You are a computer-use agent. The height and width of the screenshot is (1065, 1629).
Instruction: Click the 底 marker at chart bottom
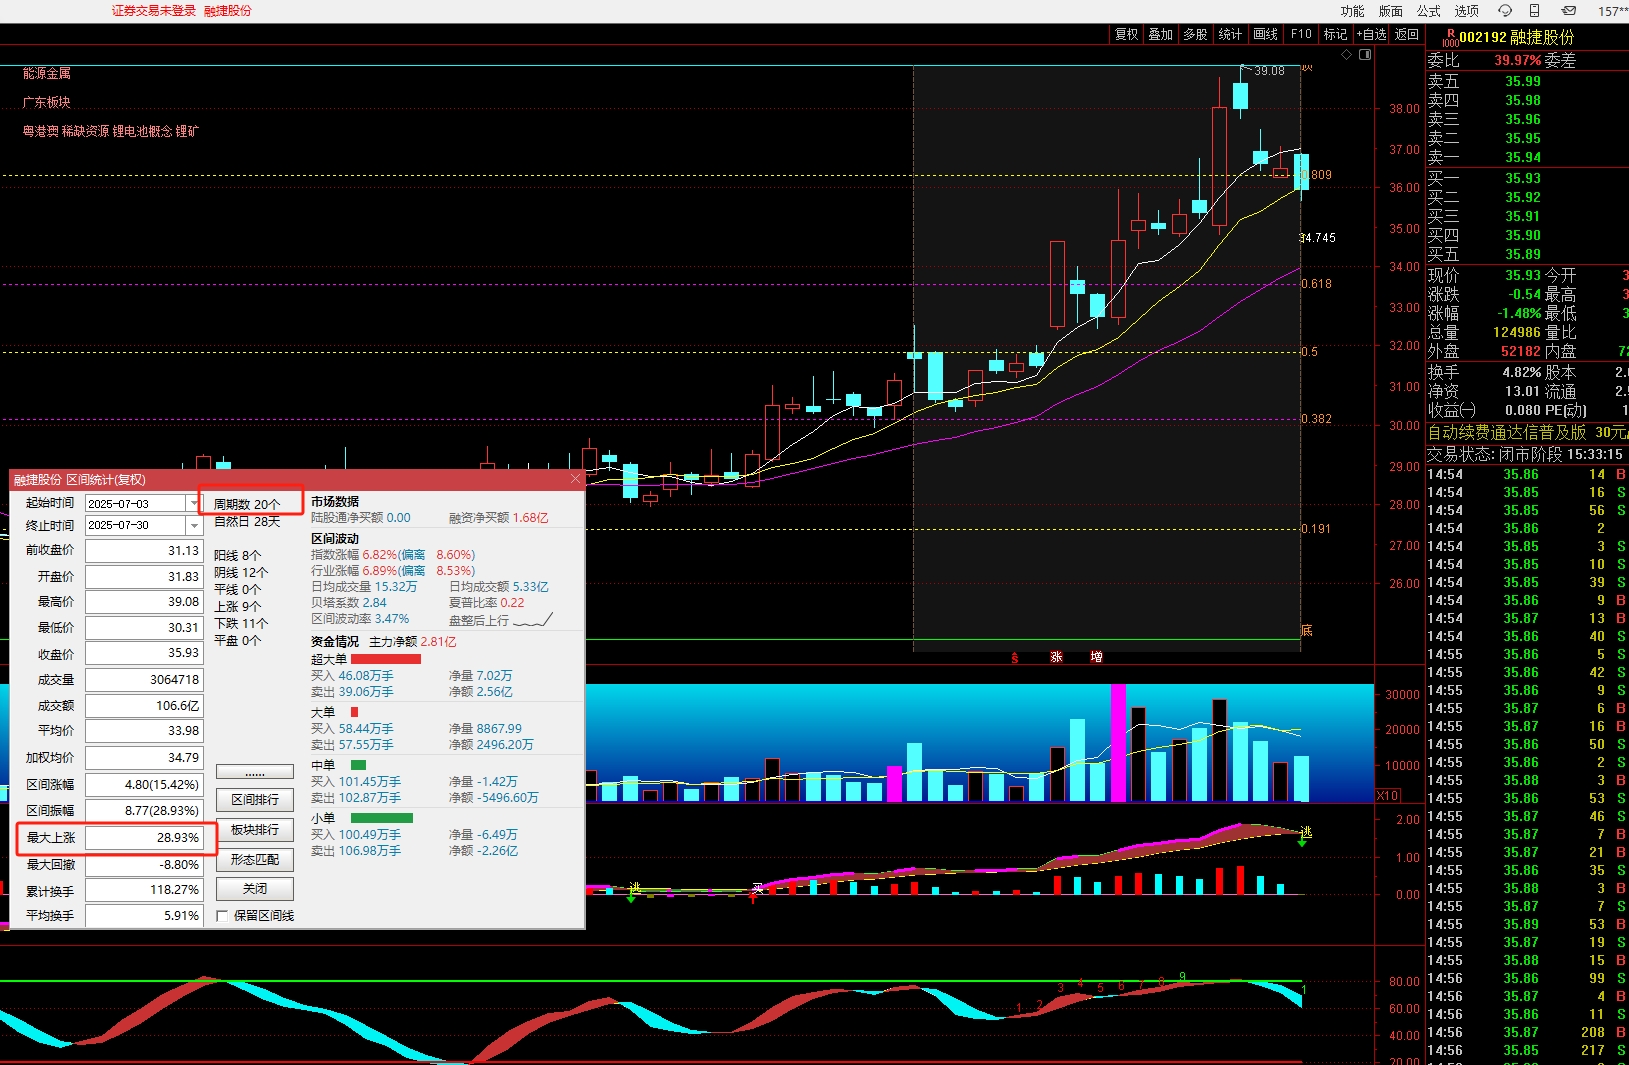[x=1306, y=630]
